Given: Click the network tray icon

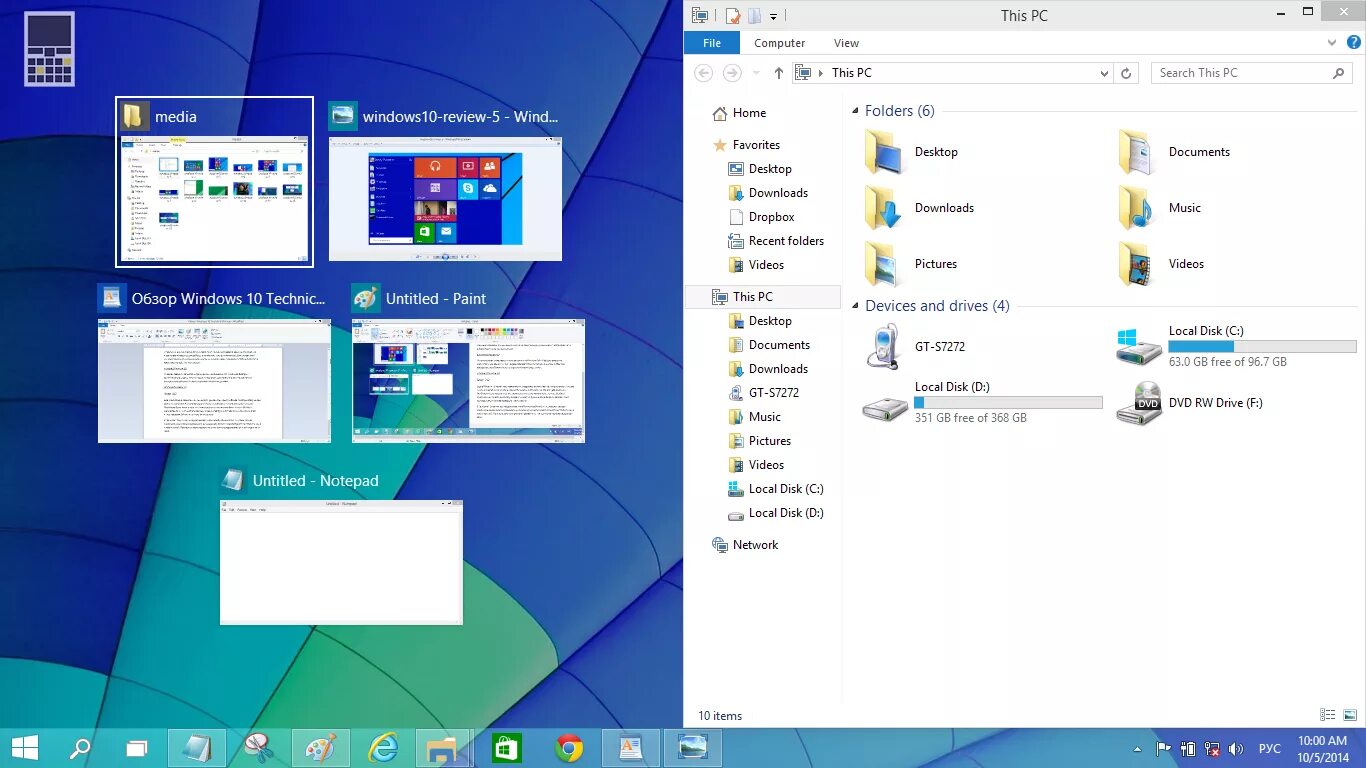Looking at the screenshot, I should point(1212,749).
